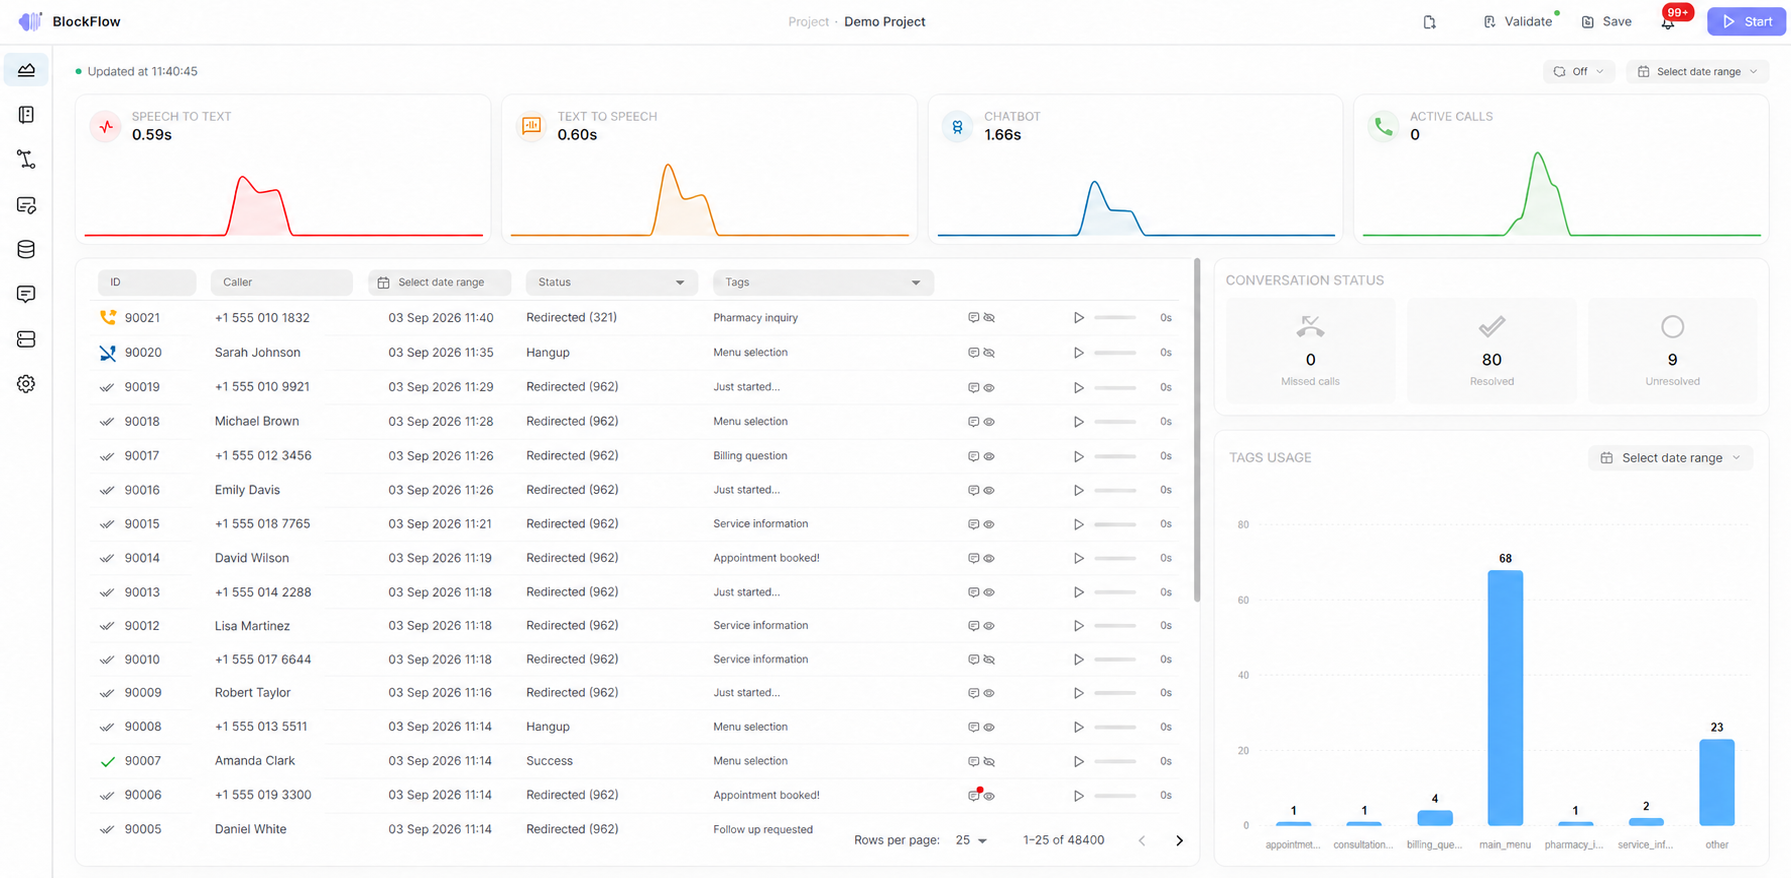Toggle visibility eye for call 90019
1791x878 pixels.
pos(989,388)
